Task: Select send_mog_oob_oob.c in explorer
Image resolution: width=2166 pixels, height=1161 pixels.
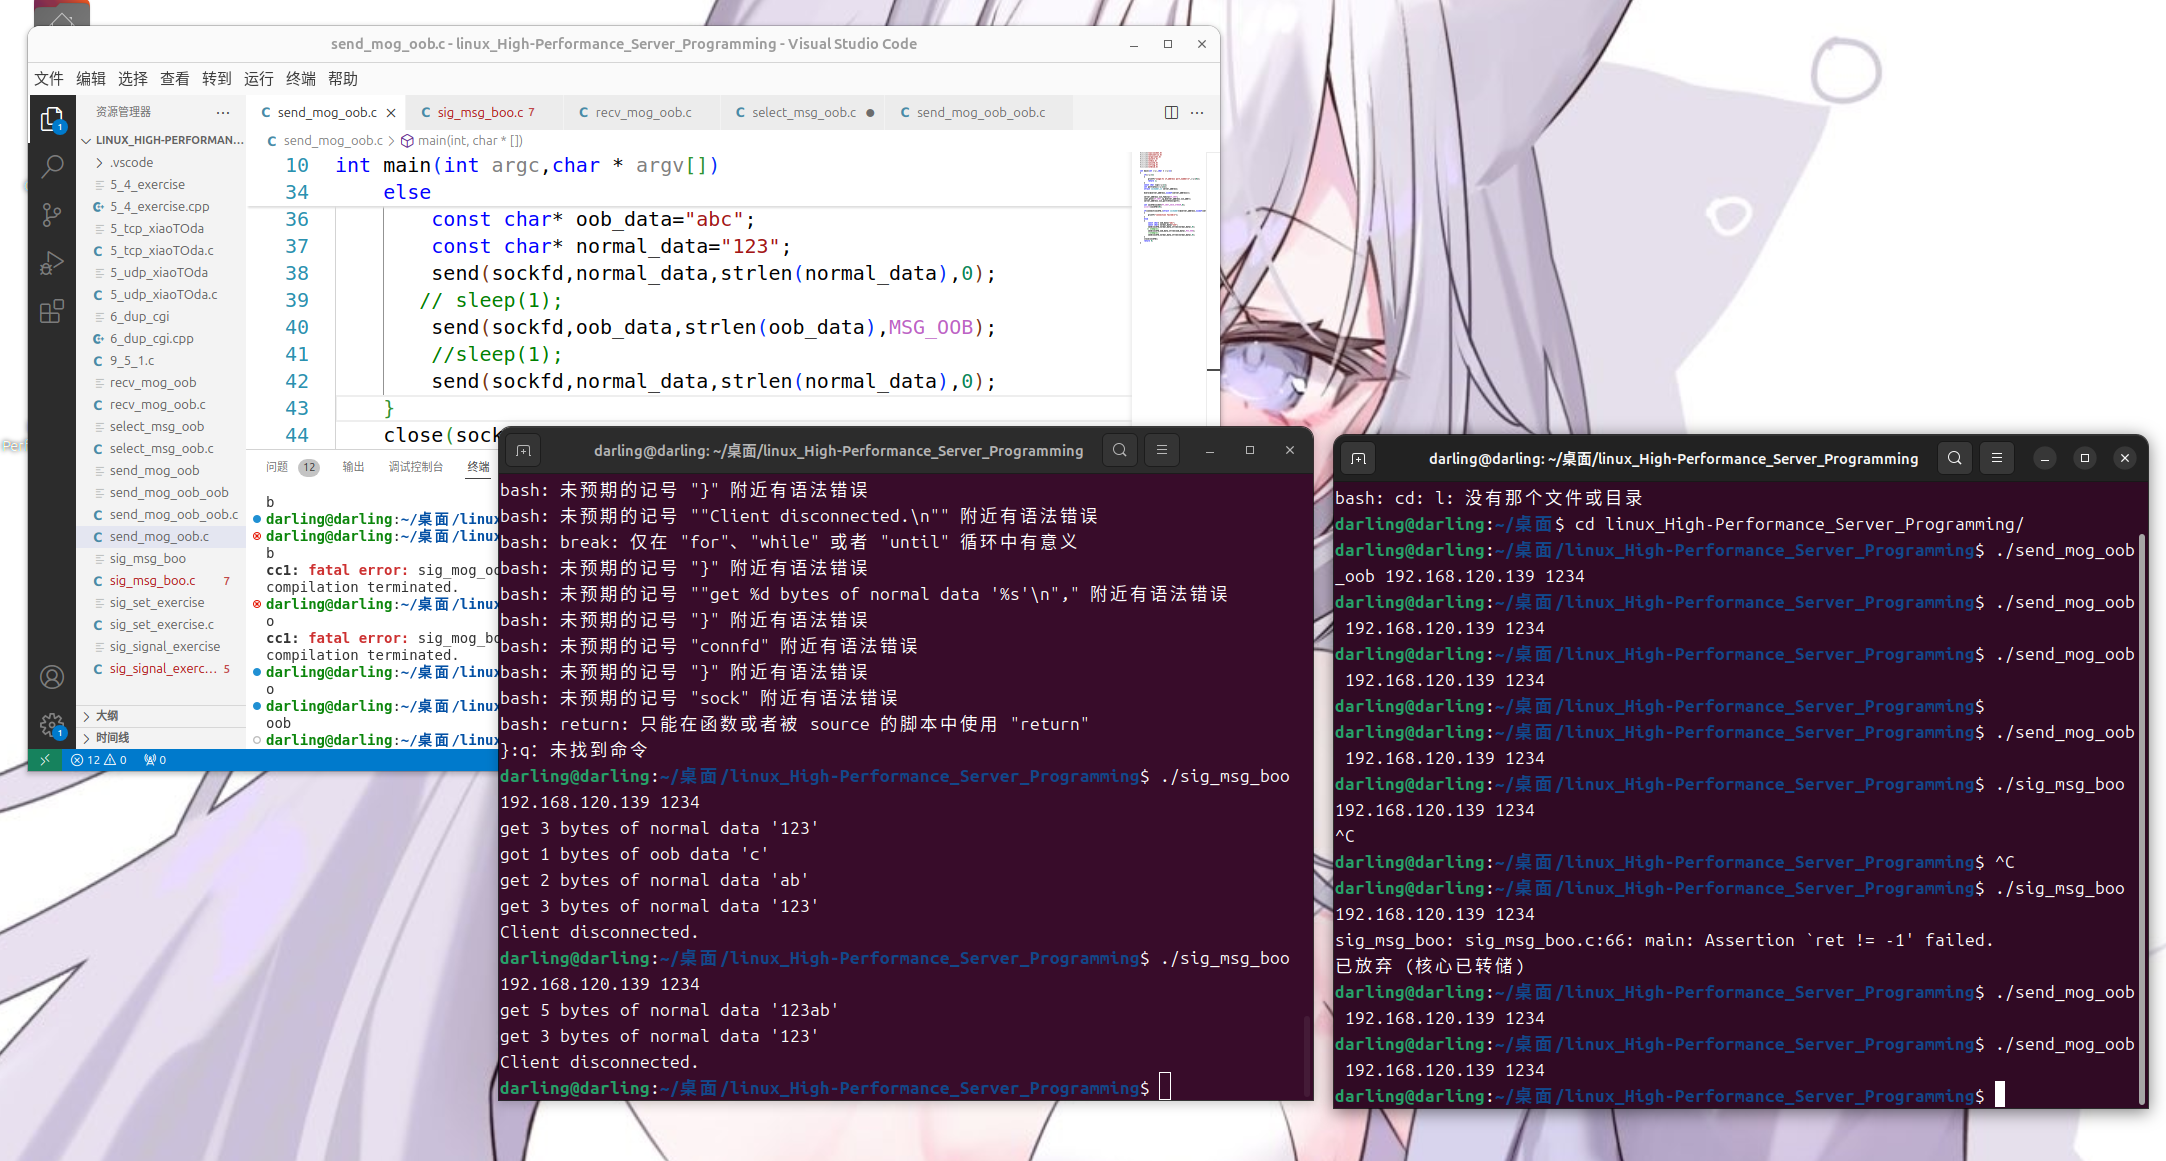Action: (162, 514)
